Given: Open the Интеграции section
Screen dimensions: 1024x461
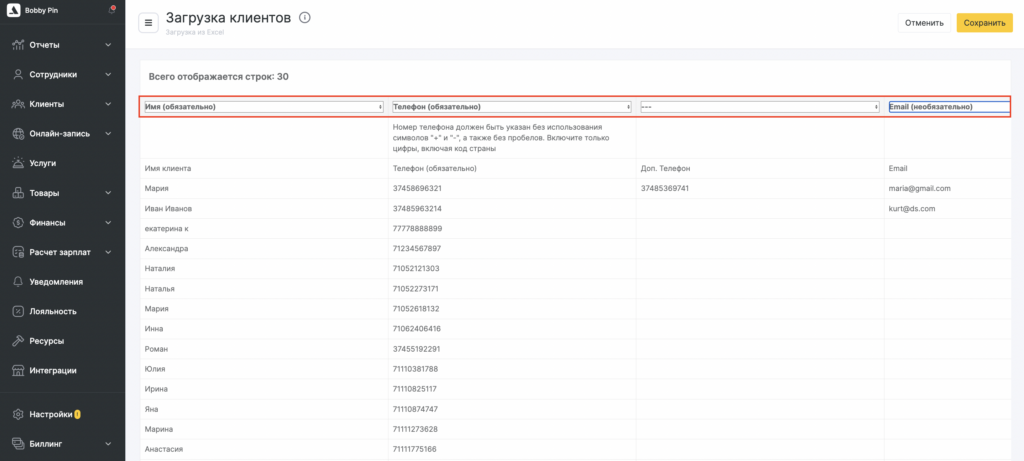Looking at the screenshot, I should (52, 370).
